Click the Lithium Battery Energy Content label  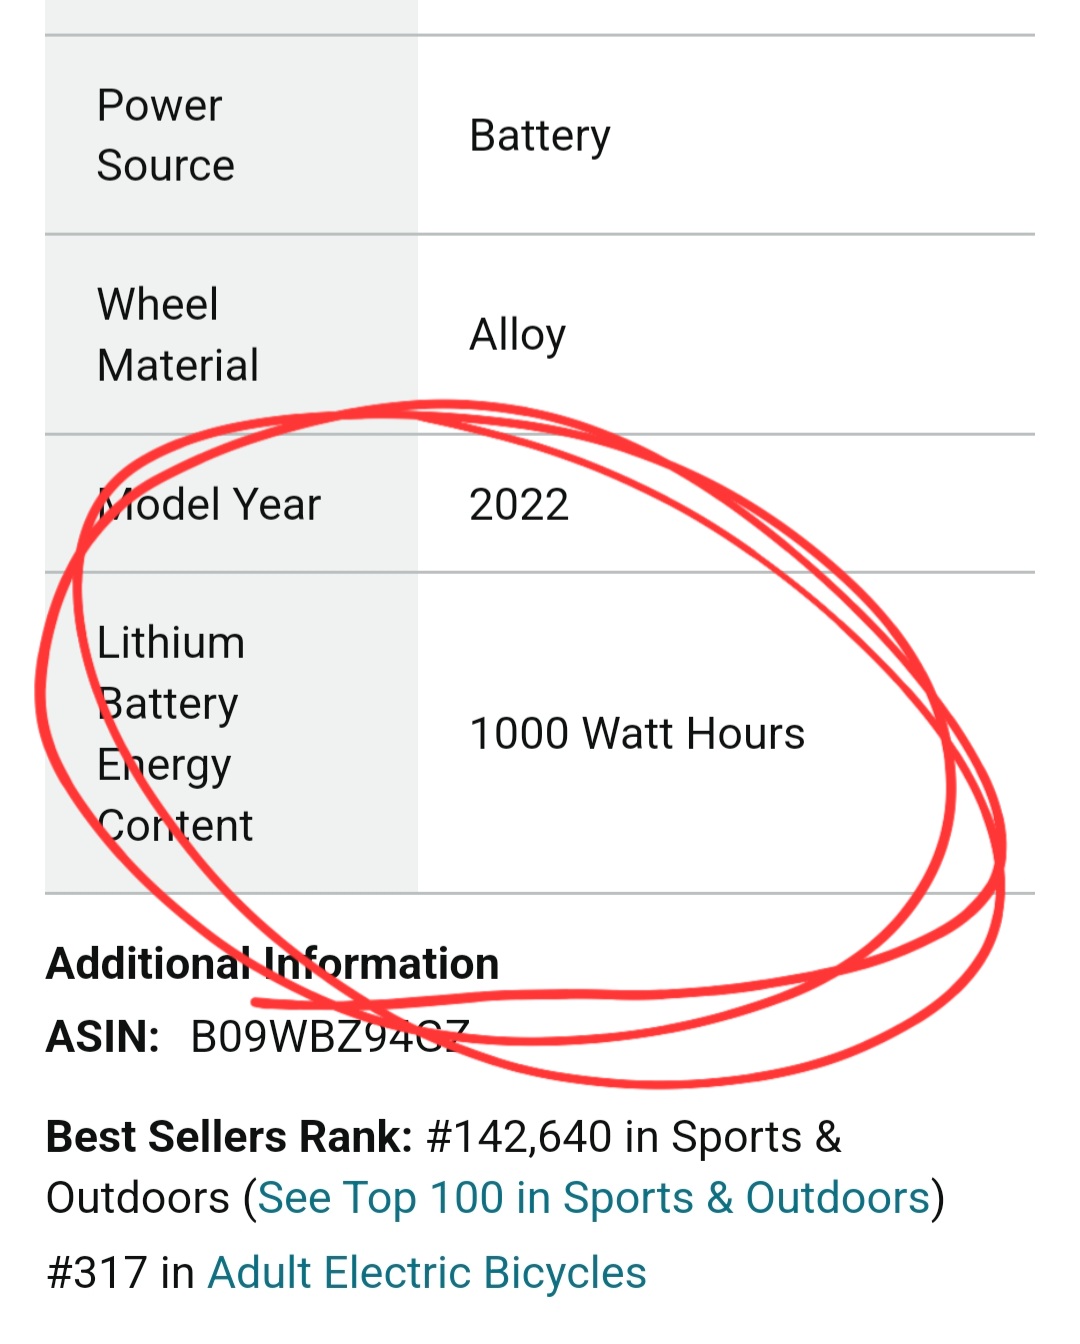(175, 734)
